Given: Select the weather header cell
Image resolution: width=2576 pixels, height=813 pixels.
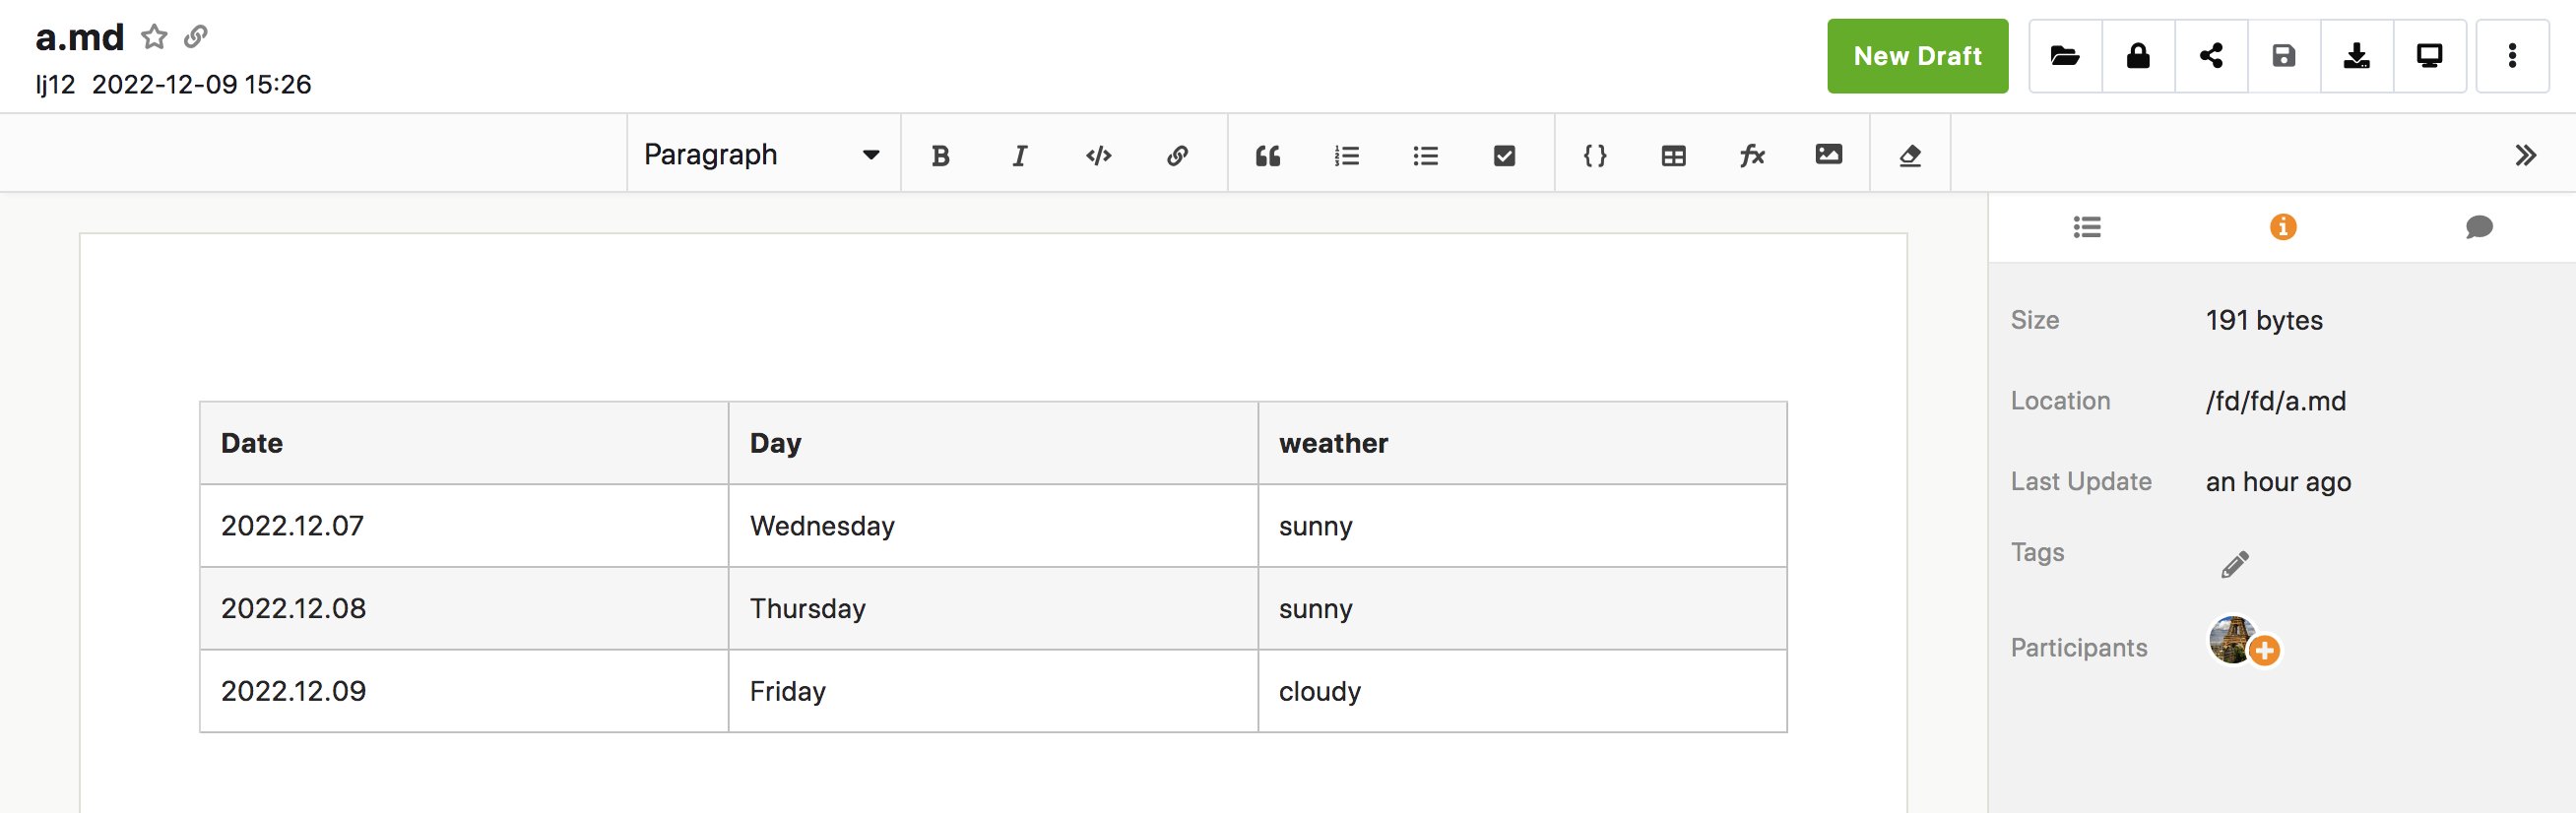Looking at the screenshot, I should 1522,444.
